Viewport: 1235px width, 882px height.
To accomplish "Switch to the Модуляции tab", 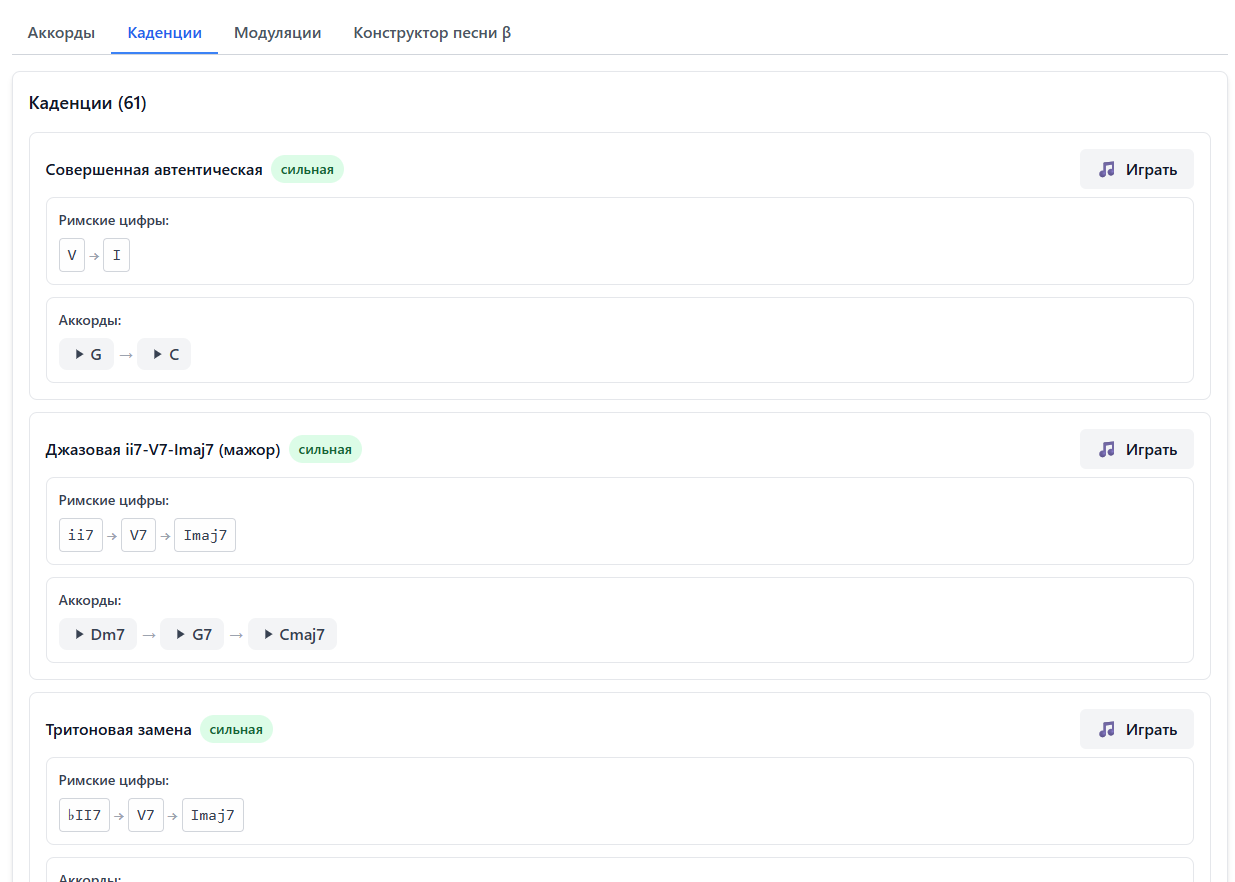I will [277, 33].
